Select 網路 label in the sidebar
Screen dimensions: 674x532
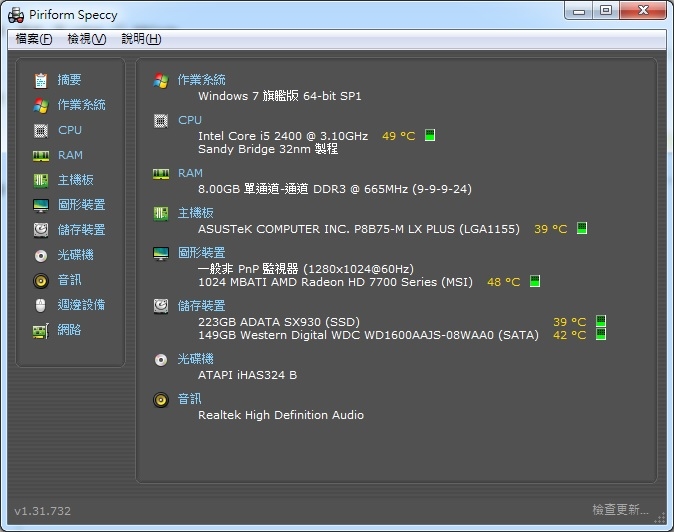(x=69, y=330)
